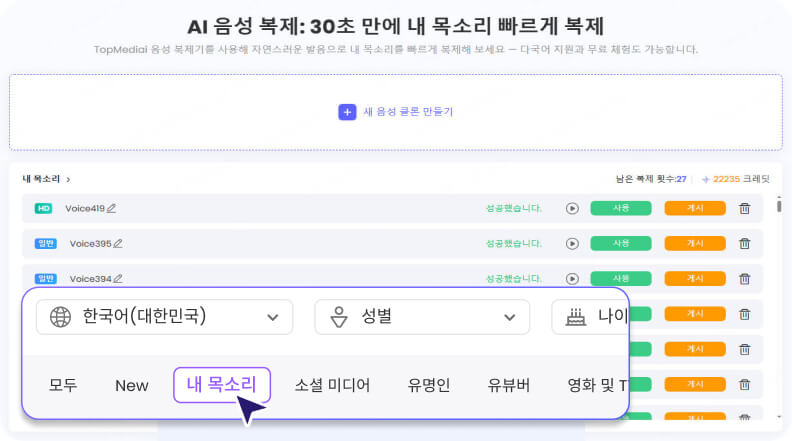The width and height of the screenshot is (792, 441).
Task: Click the orange 게시 button for Voice395
Action: (x=695, y=243)
